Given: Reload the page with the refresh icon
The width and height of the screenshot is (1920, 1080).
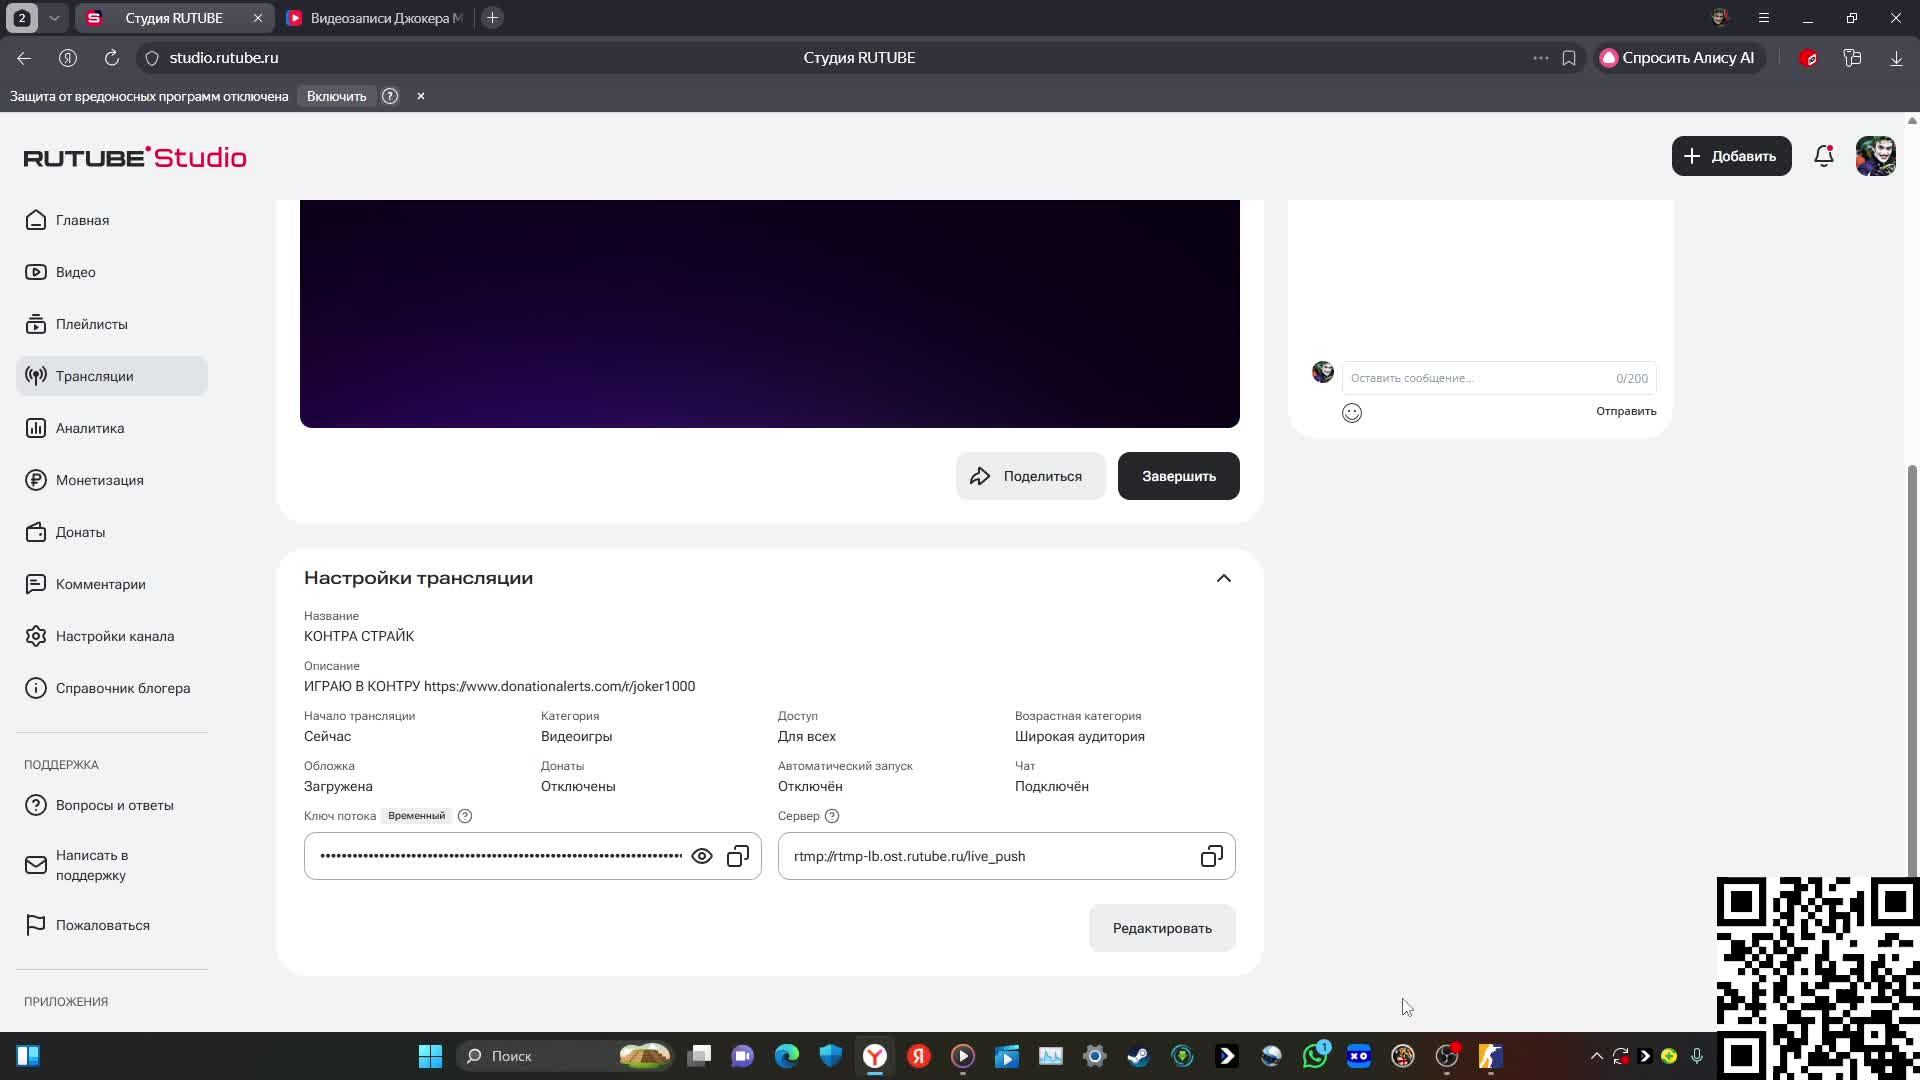Looking at the screenshot, I should pyautogui.click(x=112, y=58).
